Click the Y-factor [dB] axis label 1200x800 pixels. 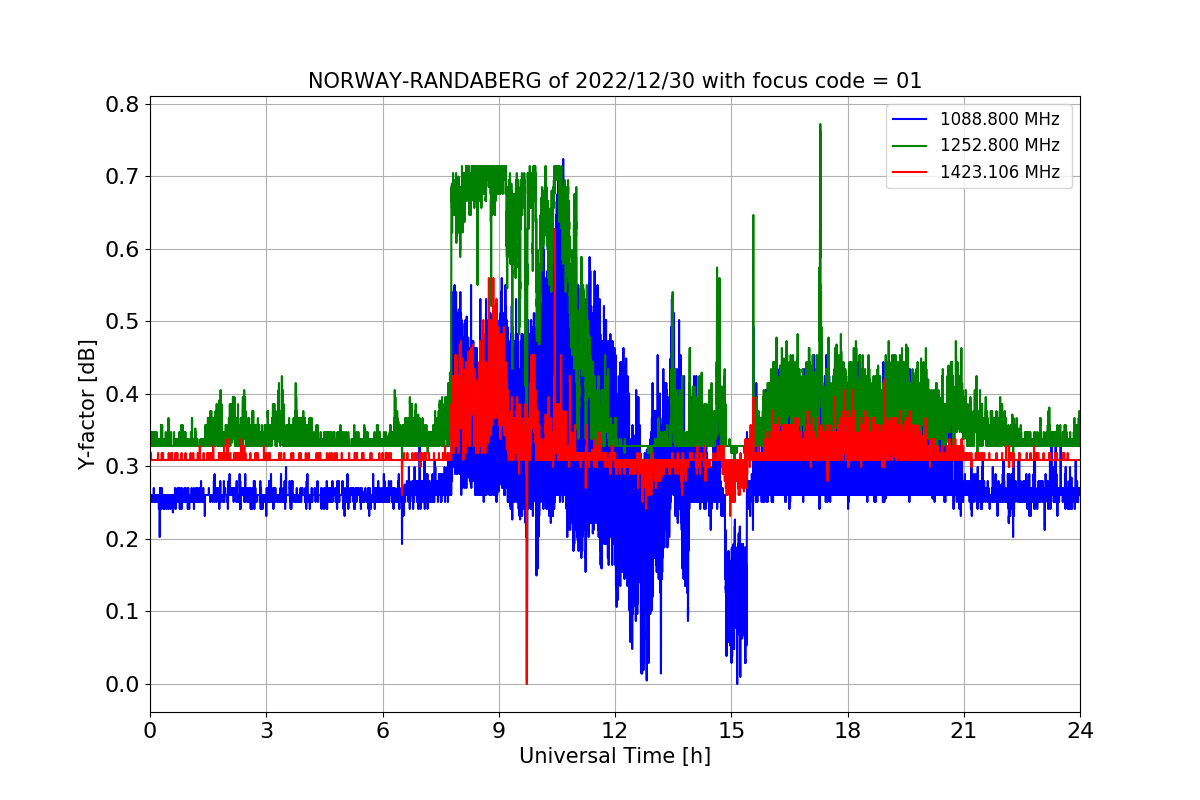(88, 405)
